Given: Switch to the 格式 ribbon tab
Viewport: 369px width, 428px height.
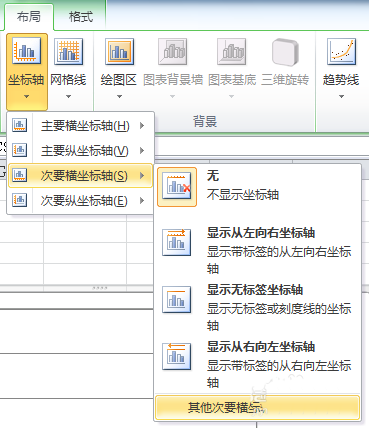Looking at the screenshot, I should coord(80,17).
